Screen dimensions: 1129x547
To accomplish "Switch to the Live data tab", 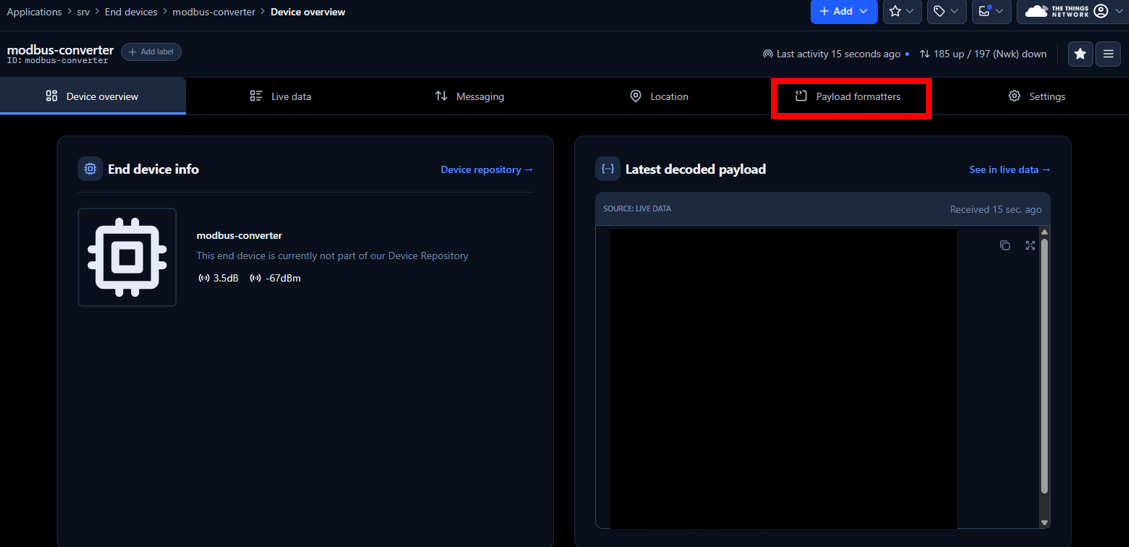I will pyautogui.click(x=280, y=96).
